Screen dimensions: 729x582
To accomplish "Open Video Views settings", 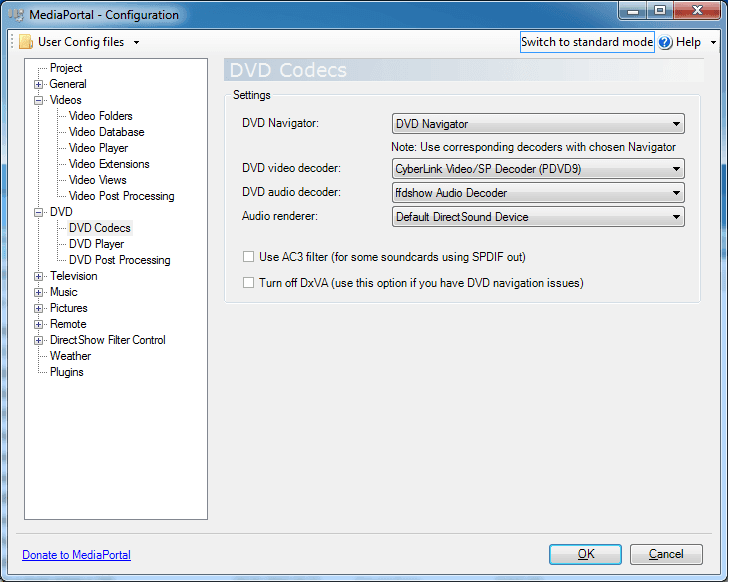I will (97, 180).
